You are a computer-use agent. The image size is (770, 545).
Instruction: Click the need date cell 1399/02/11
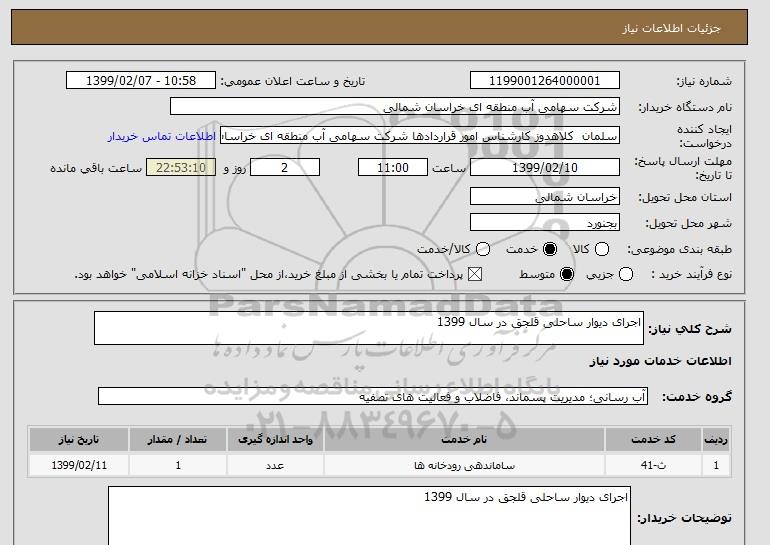[79, 465]
